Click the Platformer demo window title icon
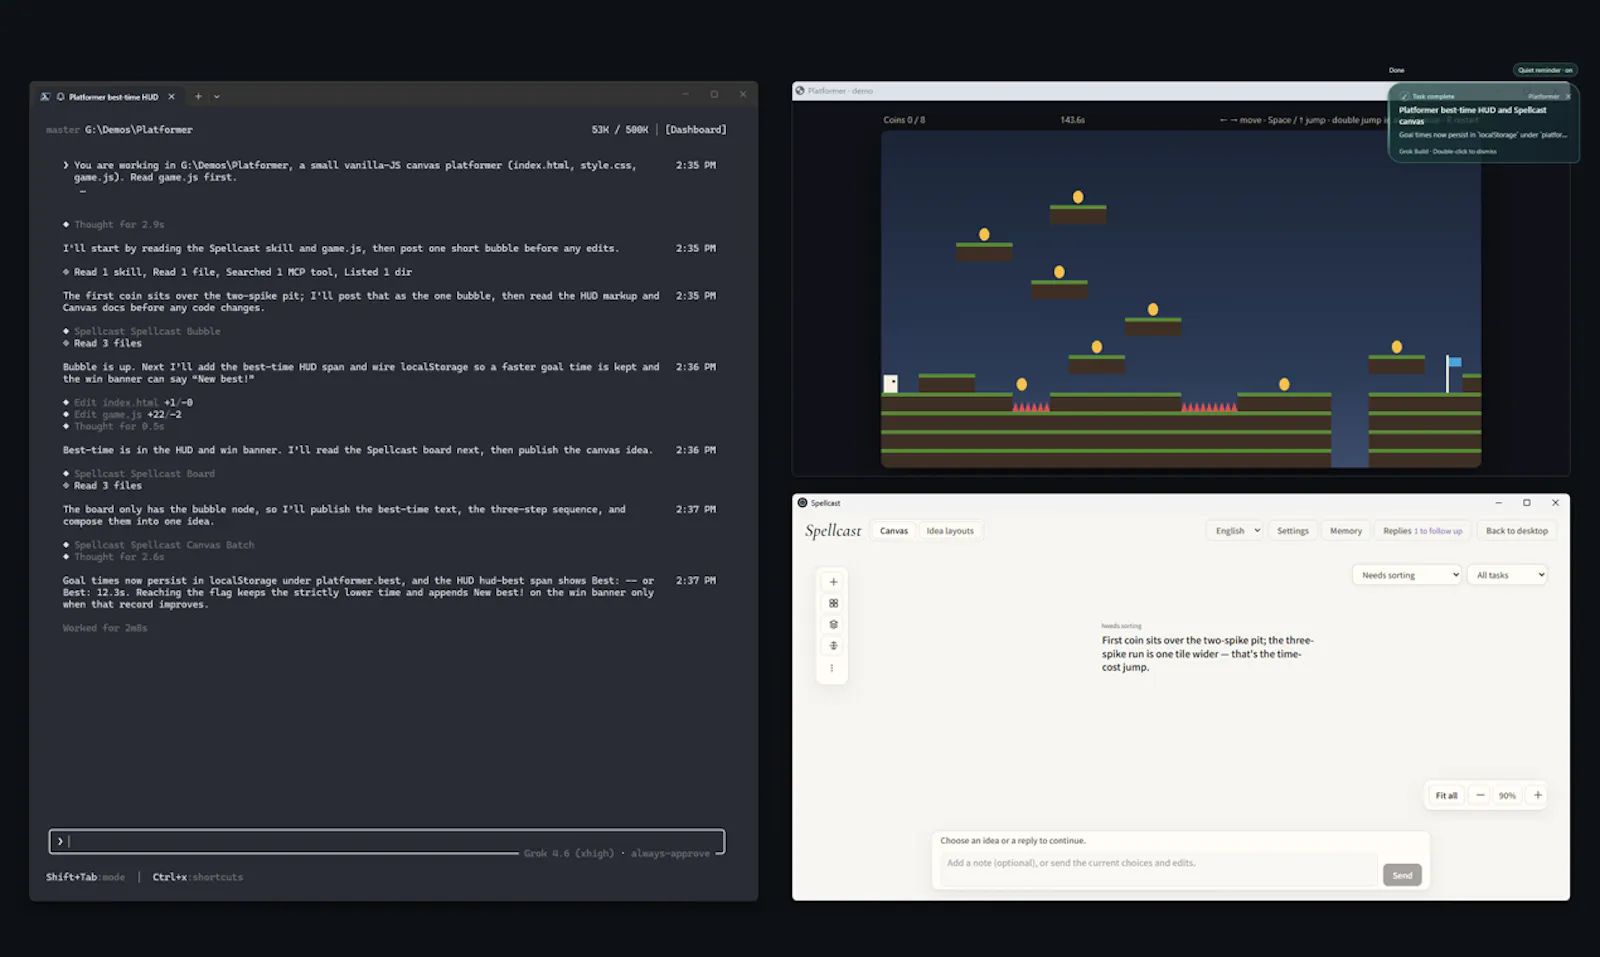Image resolution: width=1600 pixels, height=957 pixels. [800, 91]
